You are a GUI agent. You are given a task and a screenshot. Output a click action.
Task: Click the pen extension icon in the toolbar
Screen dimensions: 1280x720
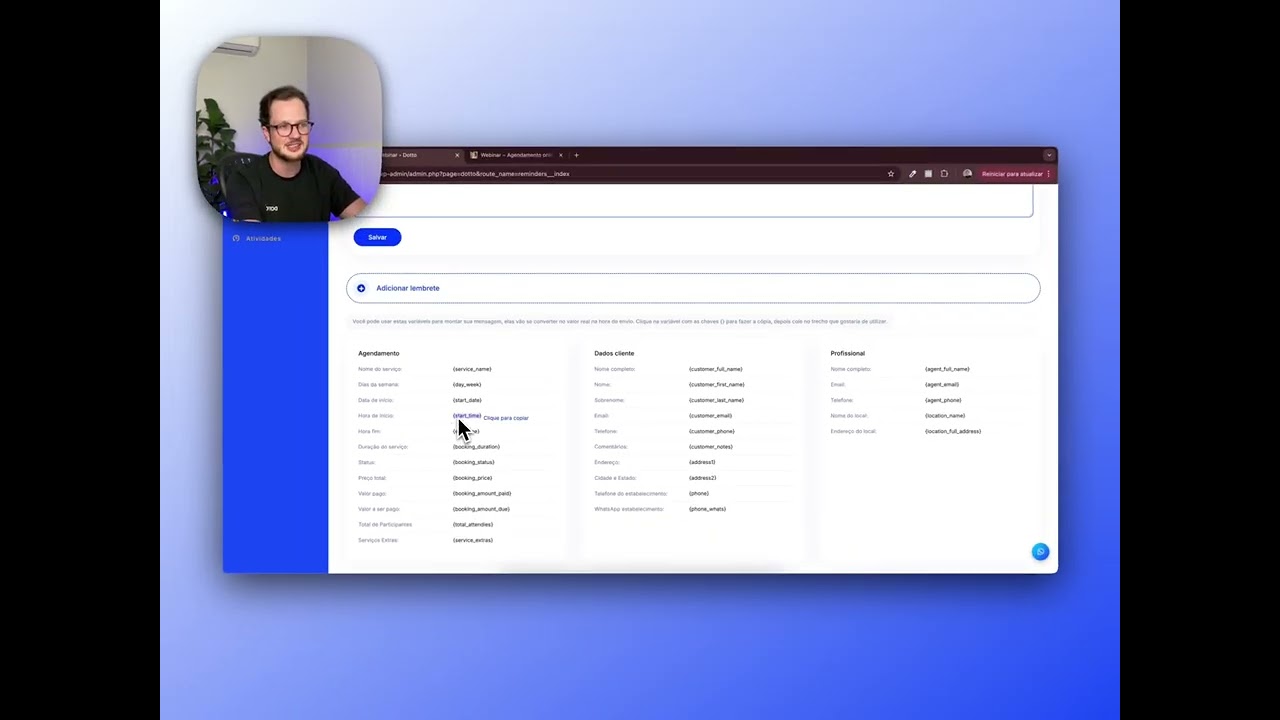(x=912, y=174)
